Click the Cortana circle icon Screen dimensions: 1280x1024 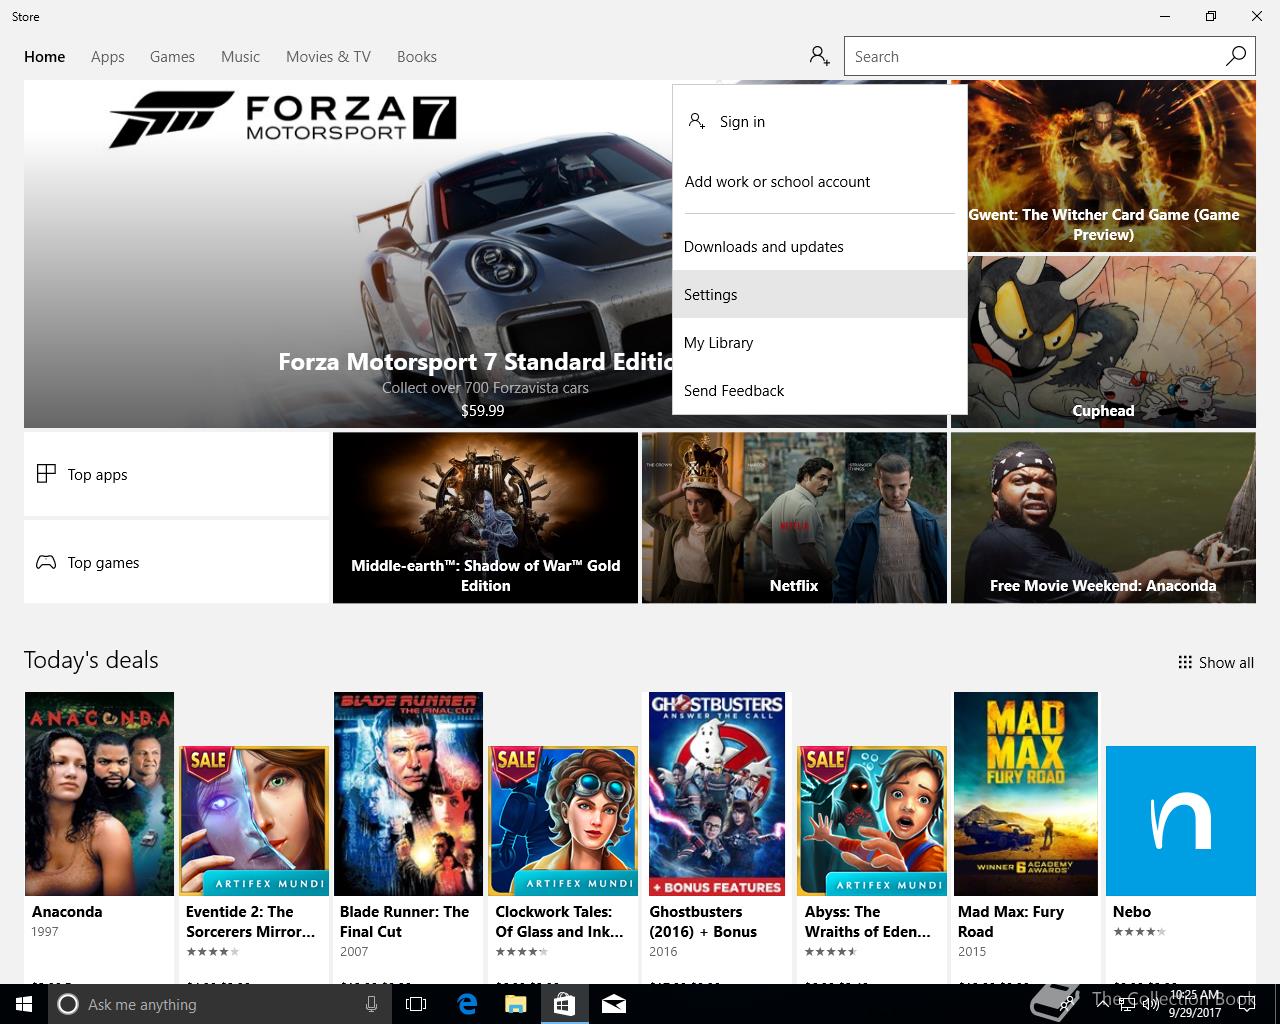[x=68, y=1004]
